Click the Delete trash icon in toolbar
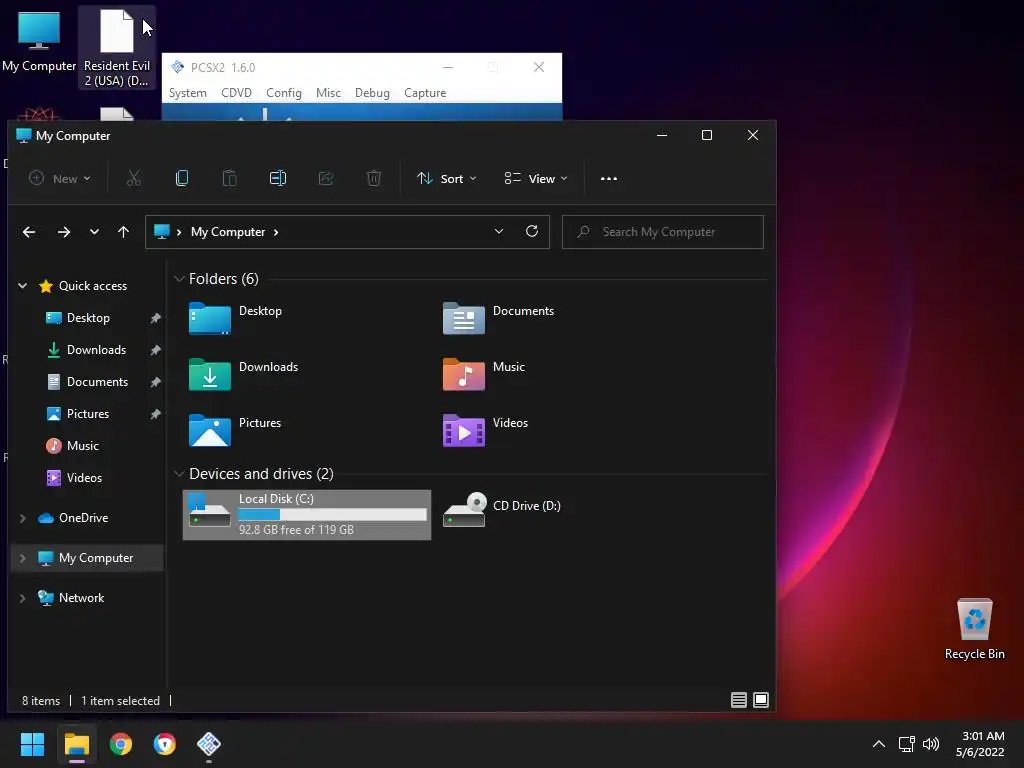Image resolution: width=1024 pixels, height=768 pixels. (374, 178)
